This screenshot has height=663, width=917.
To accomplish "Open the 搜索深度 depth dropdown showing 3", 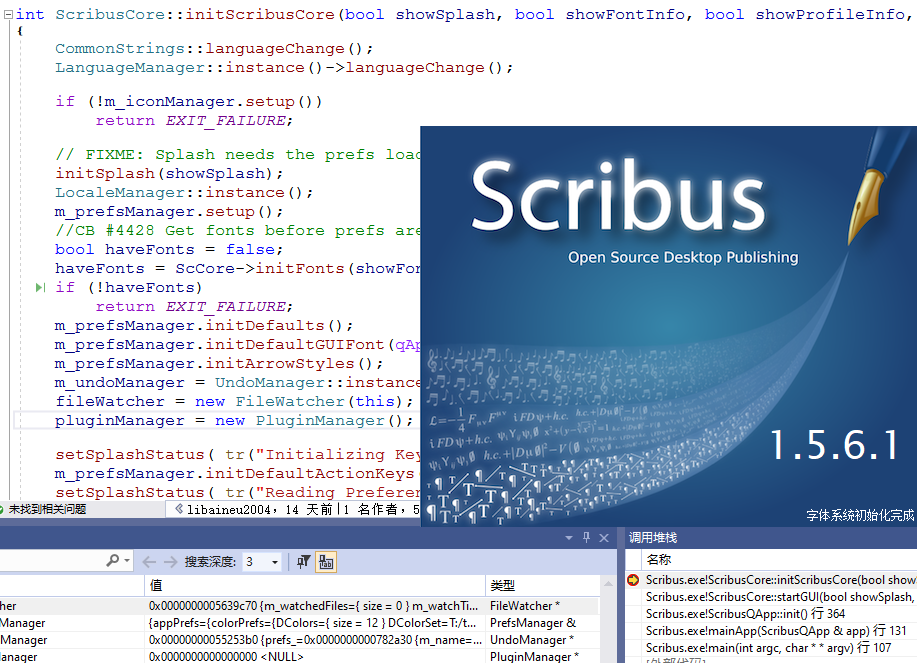I will click(274, 560).
